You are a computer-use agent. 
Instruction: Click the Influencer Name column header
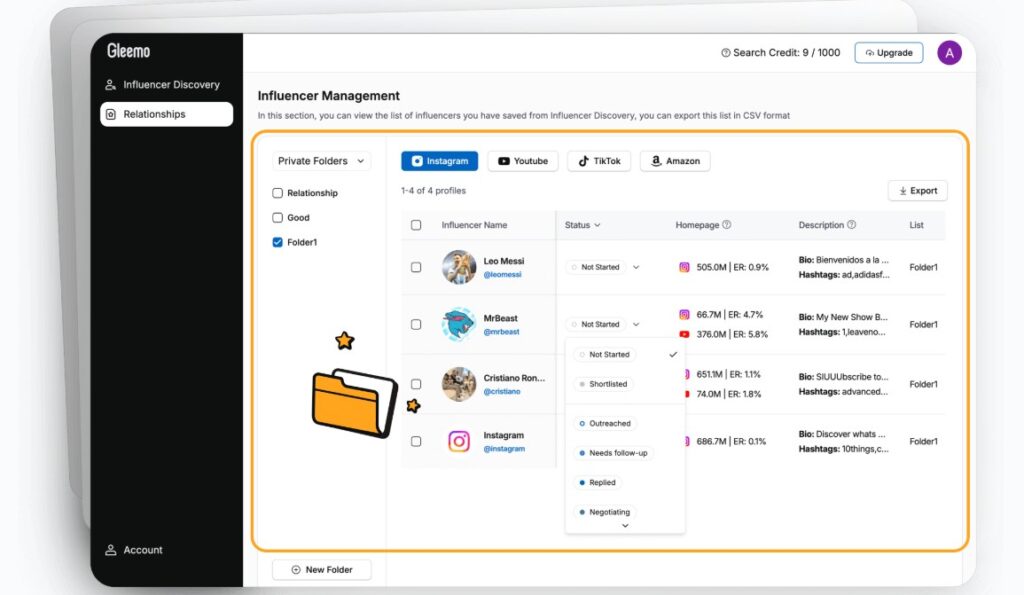point(474,225)
